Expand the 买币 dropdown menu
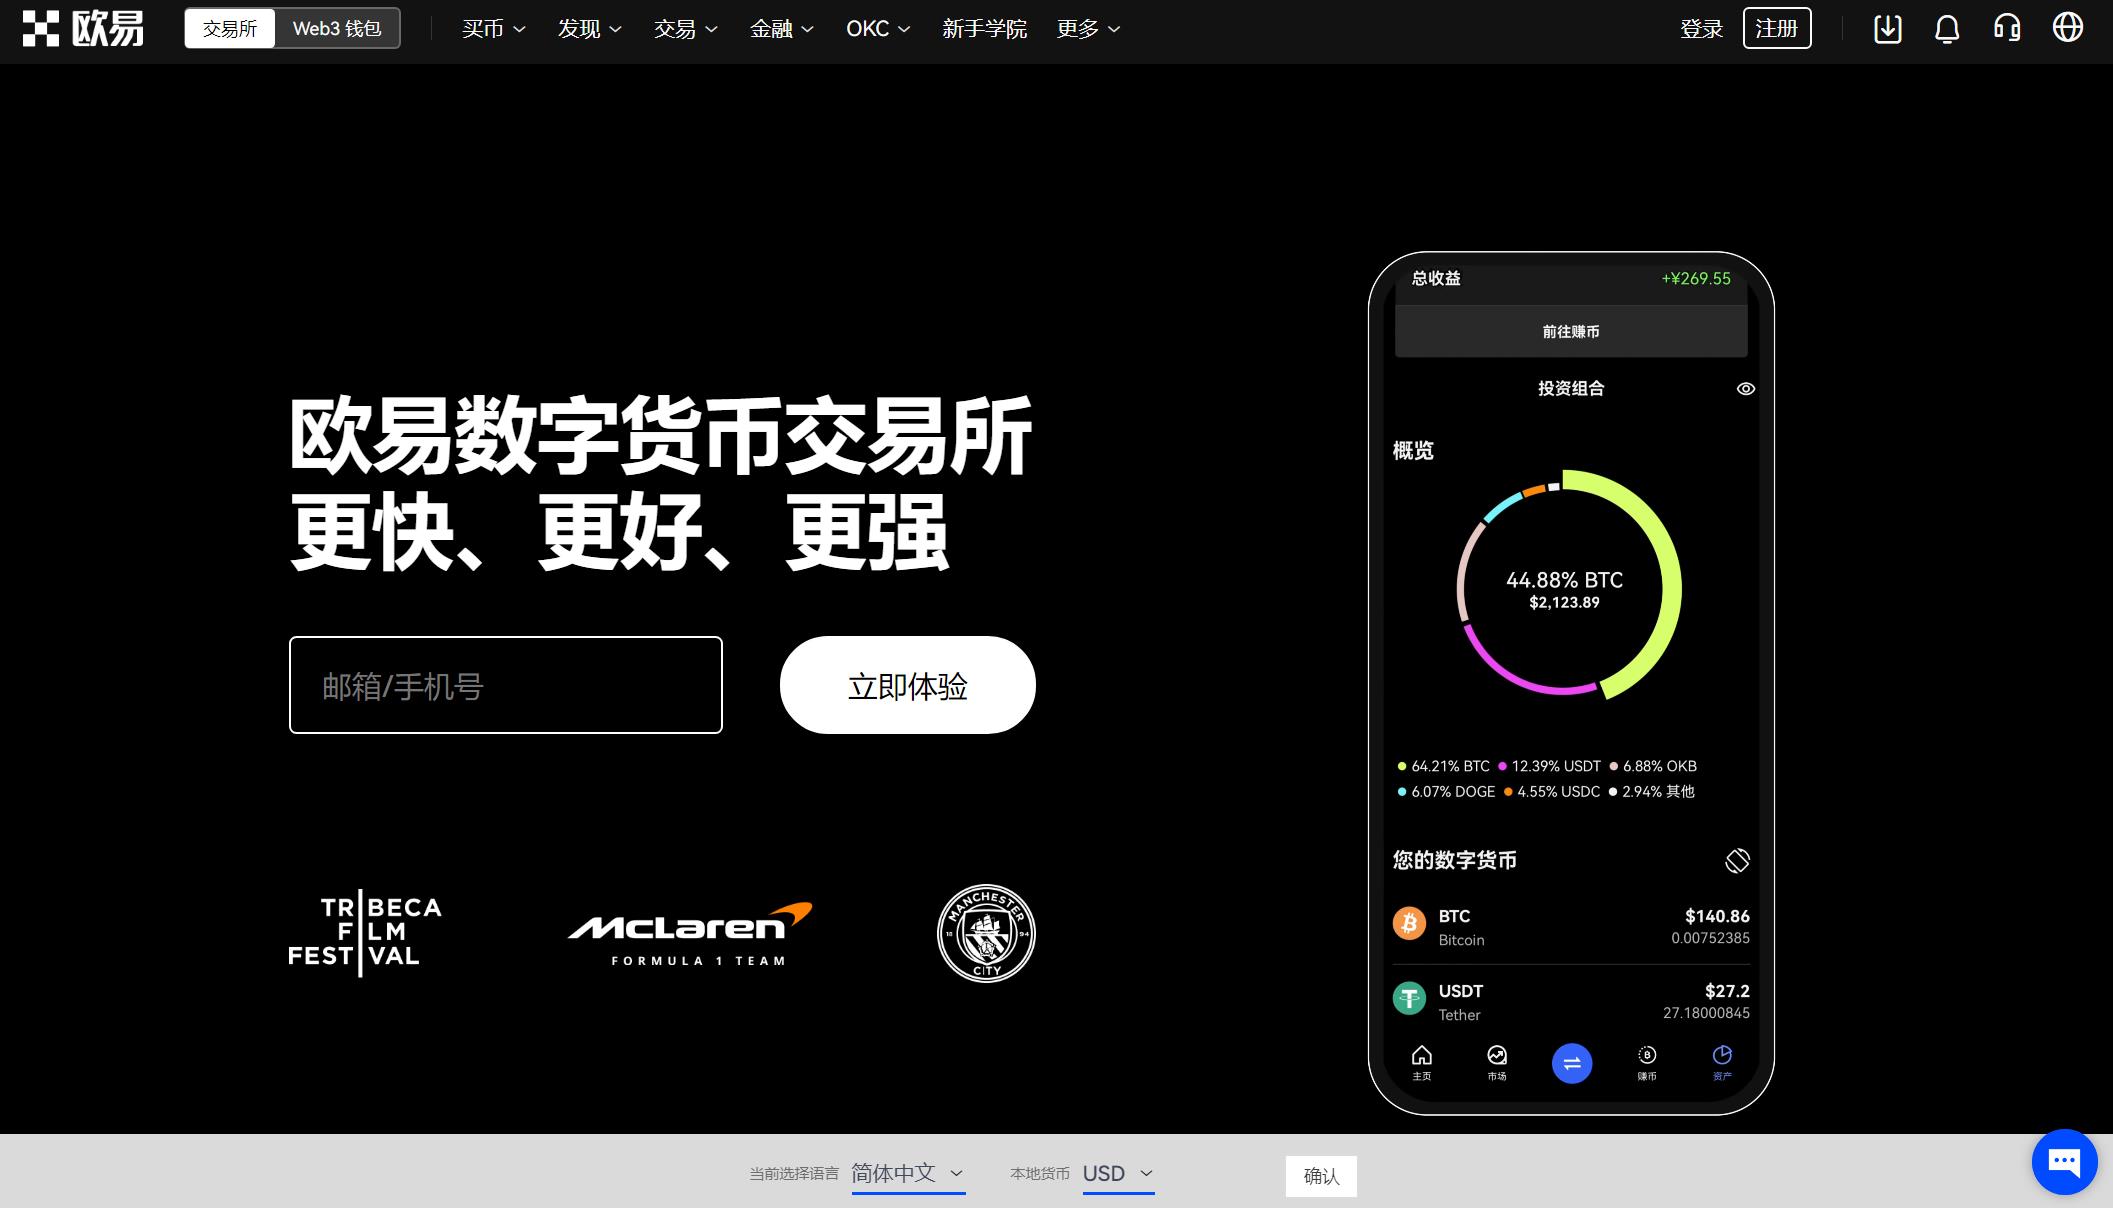 (x=488, y=29)
